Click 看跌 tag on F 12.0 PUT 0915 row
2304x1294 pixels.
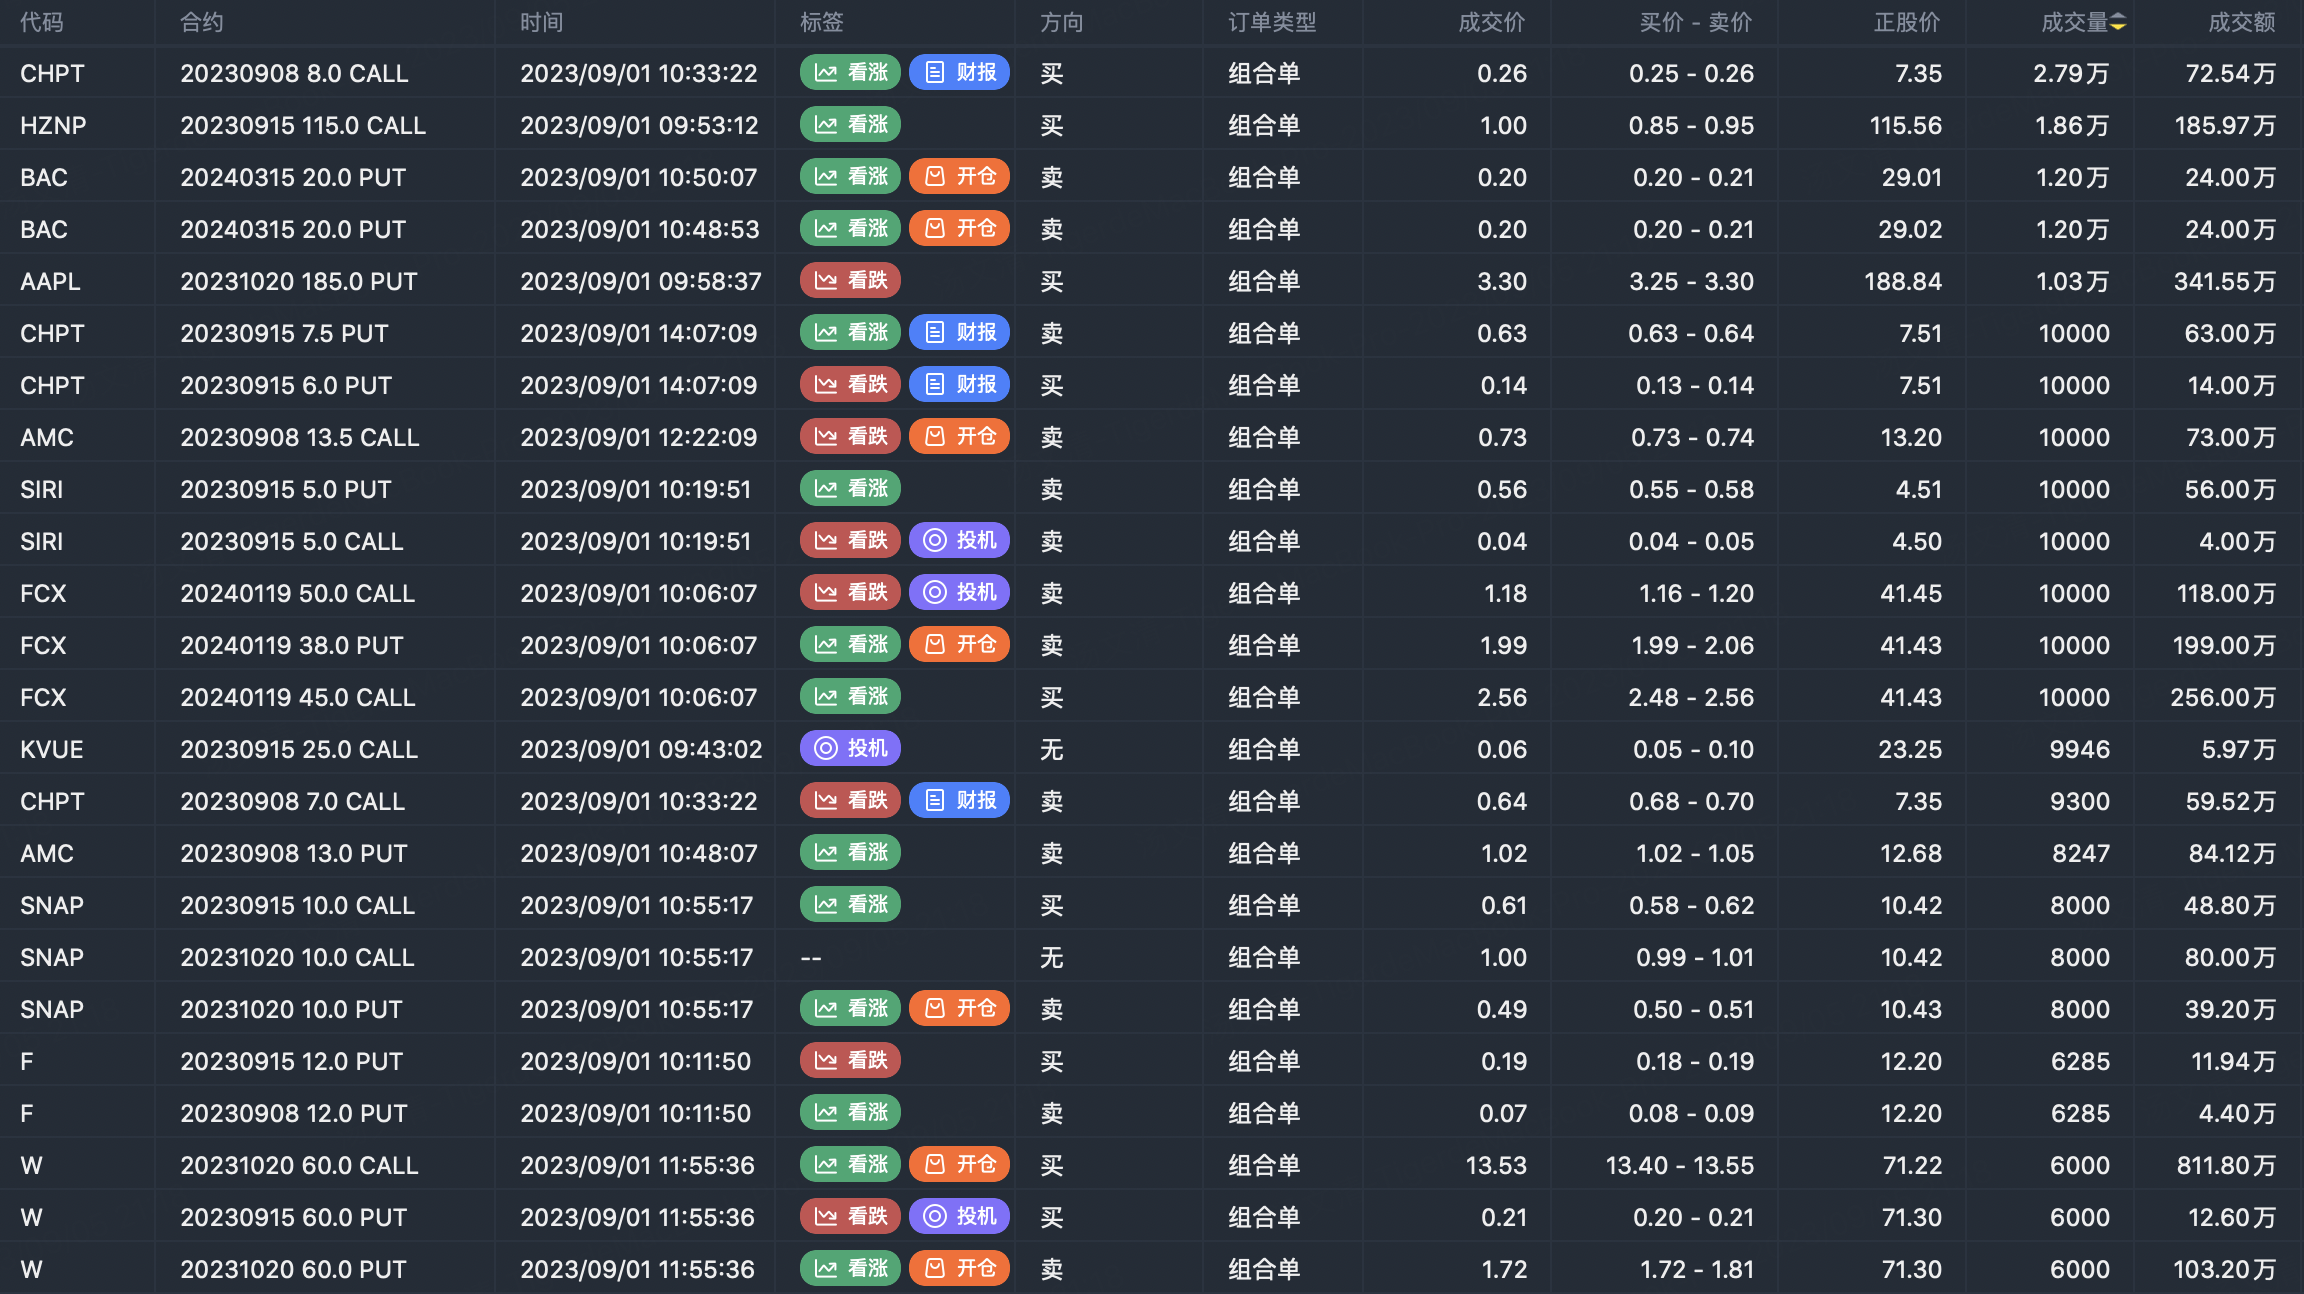tap(850, 1061)
